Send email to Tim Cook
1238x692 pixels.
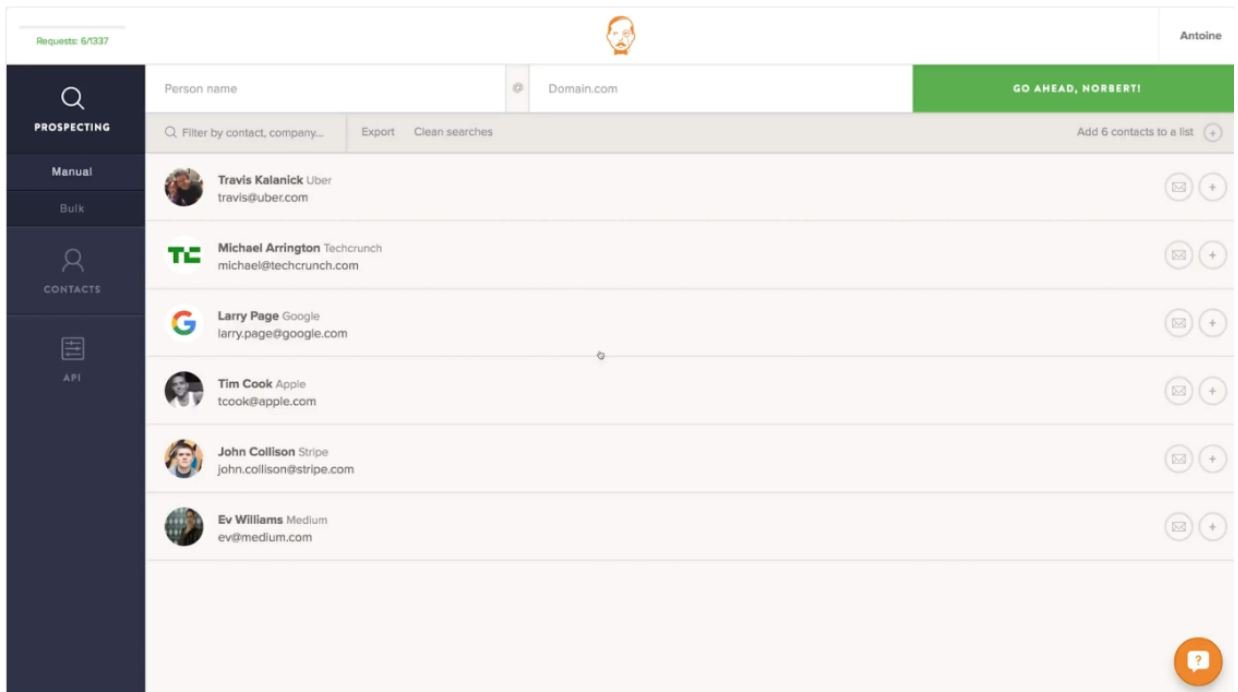pyautogui.click(x=1179, y=391)
